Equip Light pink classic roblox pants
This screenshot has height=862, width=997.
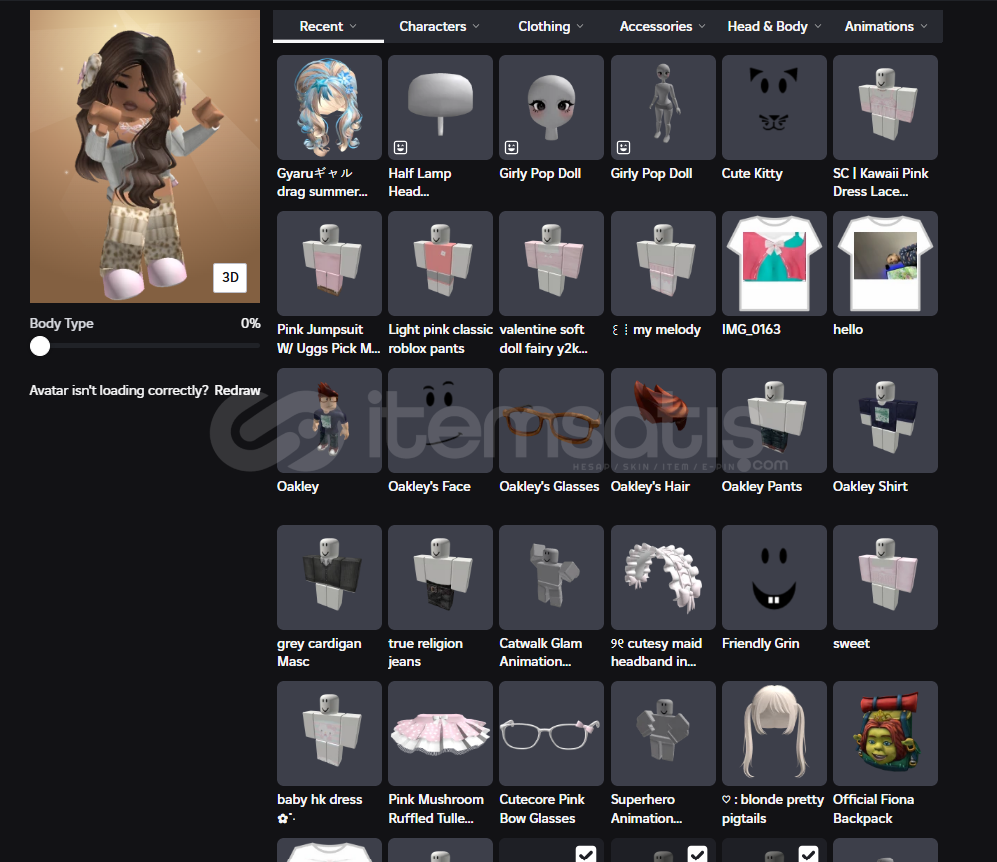pyautogui.click(x=440, y=263)
